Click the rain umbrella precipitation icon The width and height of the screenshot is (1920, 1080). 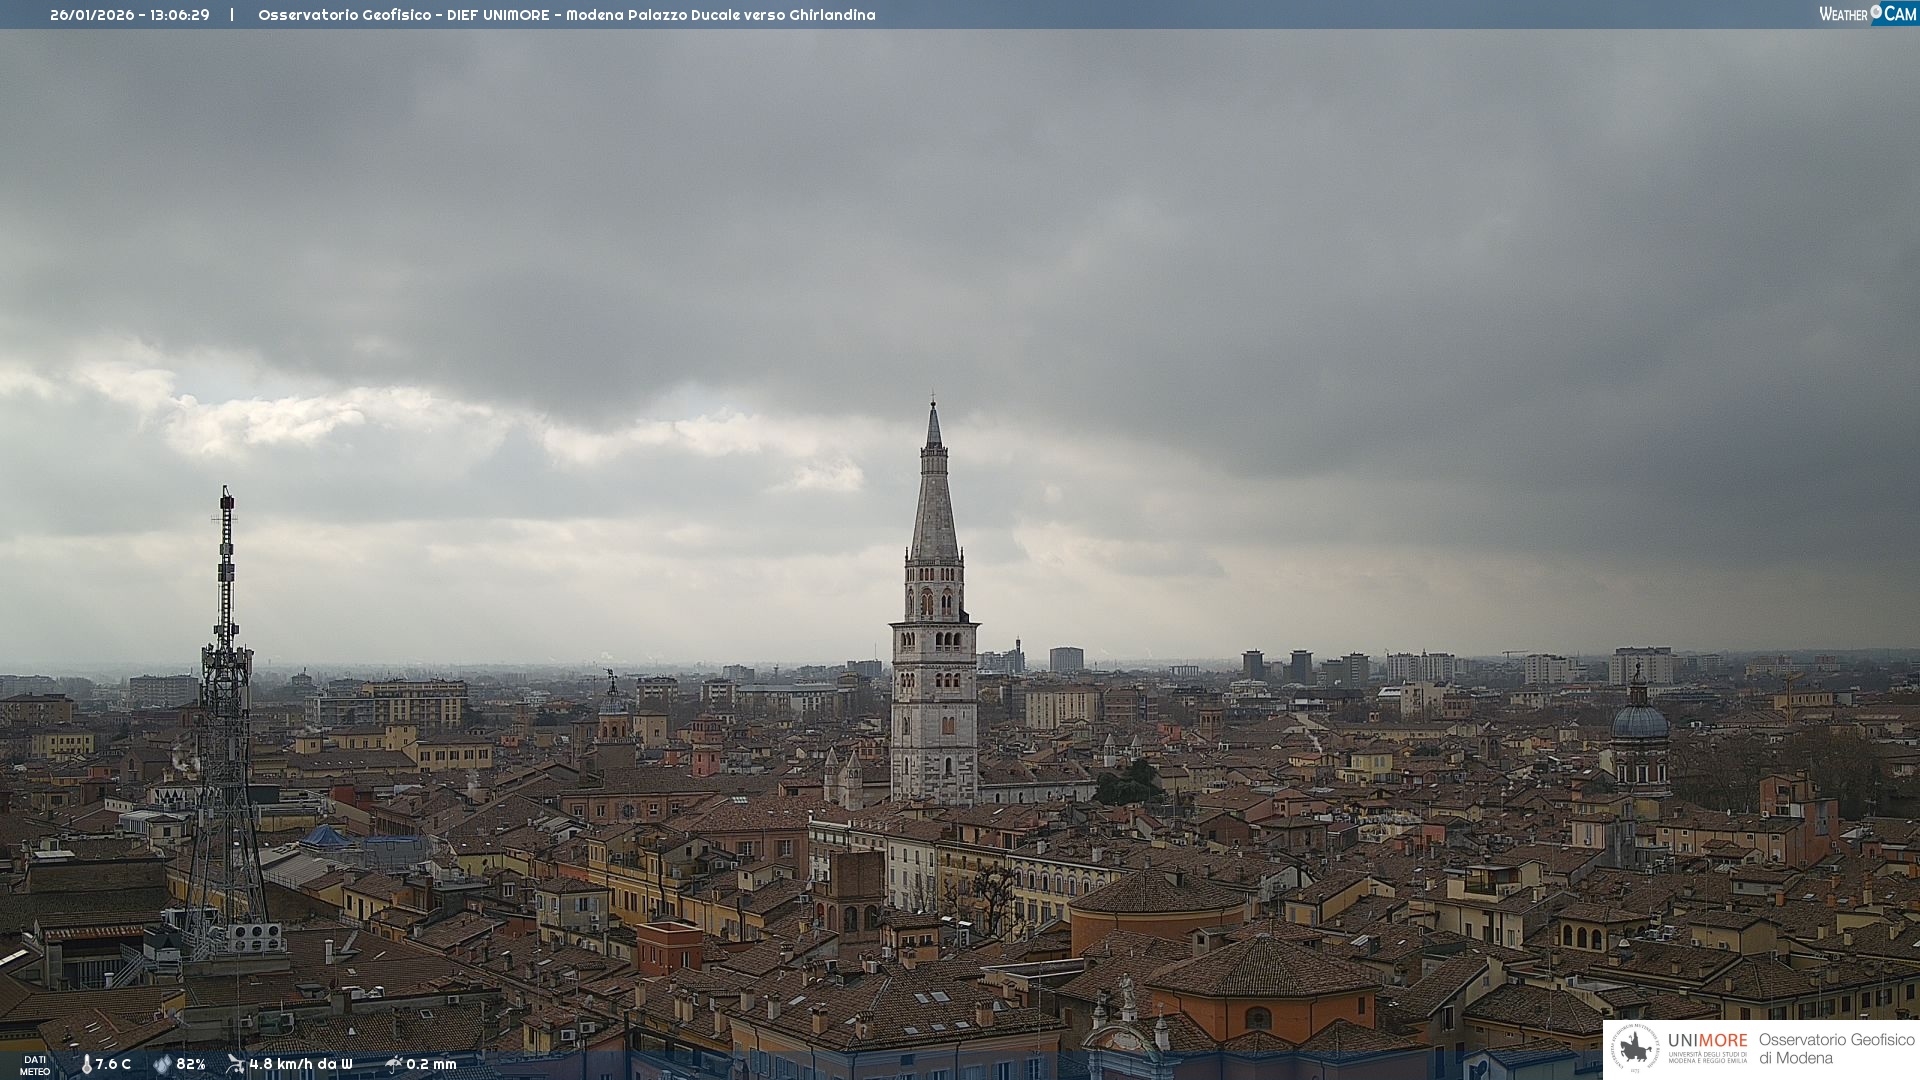click(393, 1064)
